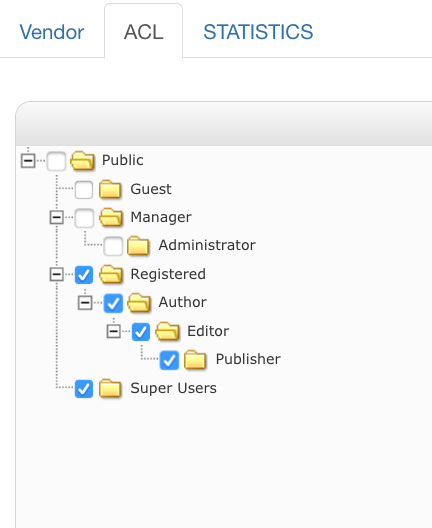Click the Super Users folder icon
The image size is (432, 528).
pyautogui.click(x=110, y=388)
